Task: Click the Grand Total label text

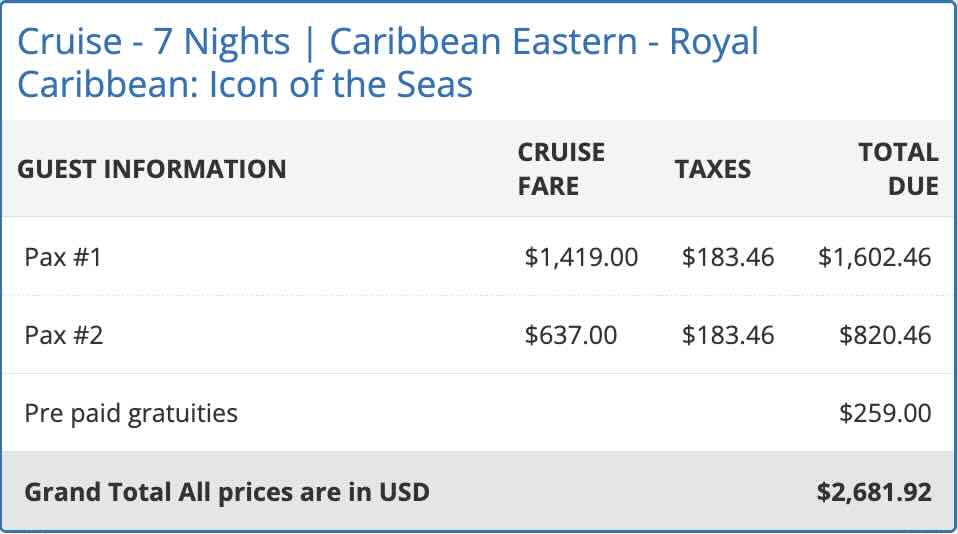Action: (226, 492)
